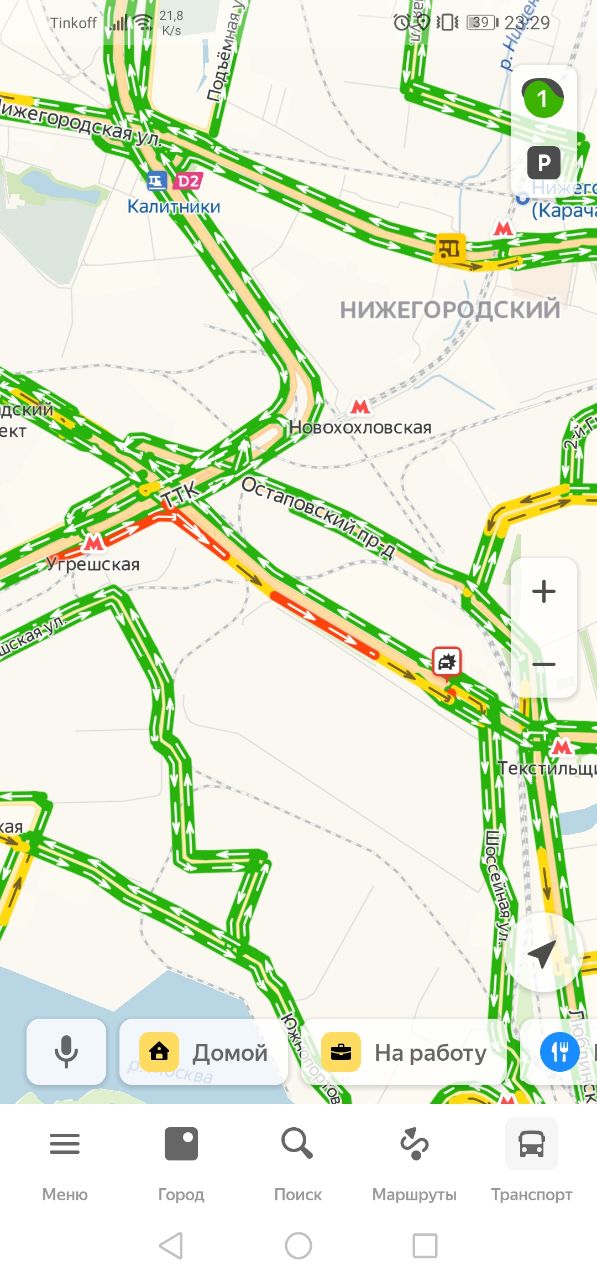Zoom in with the plus button
The image size is (597, 1280).
point(543,592)
